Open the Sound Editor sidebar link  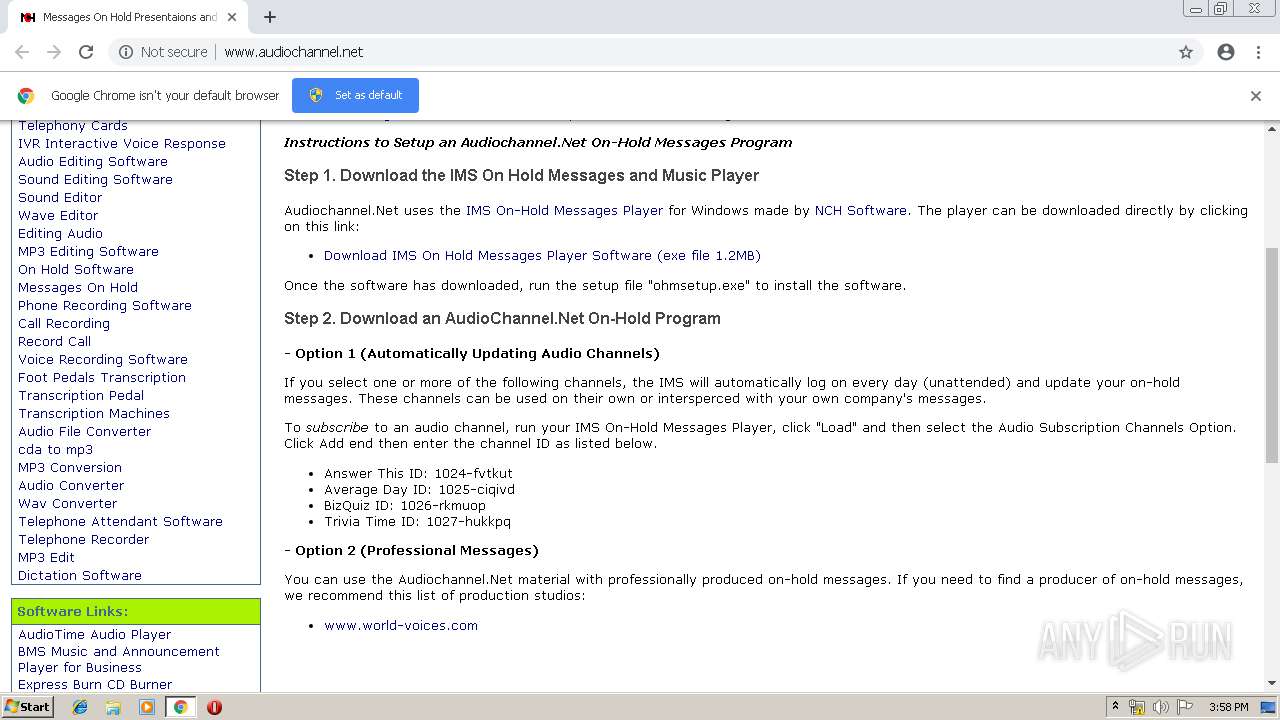click(60, 197)
